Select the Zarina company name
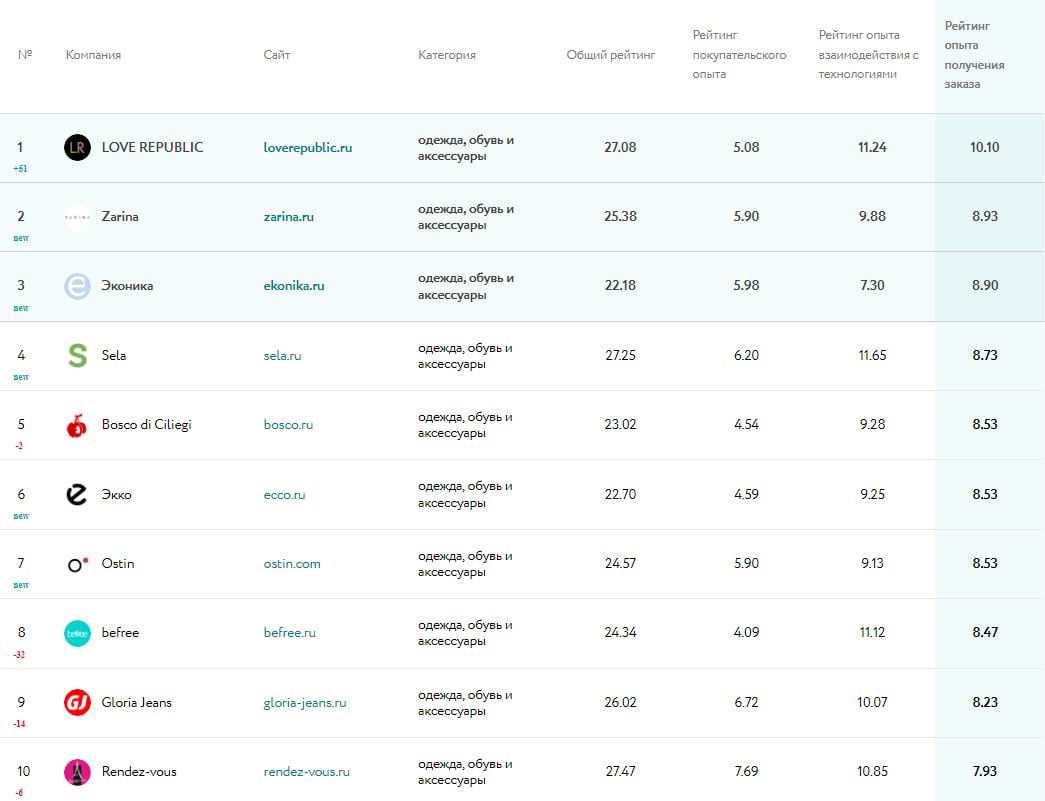This screenshot has width=1045, height=801. [120, 217]
